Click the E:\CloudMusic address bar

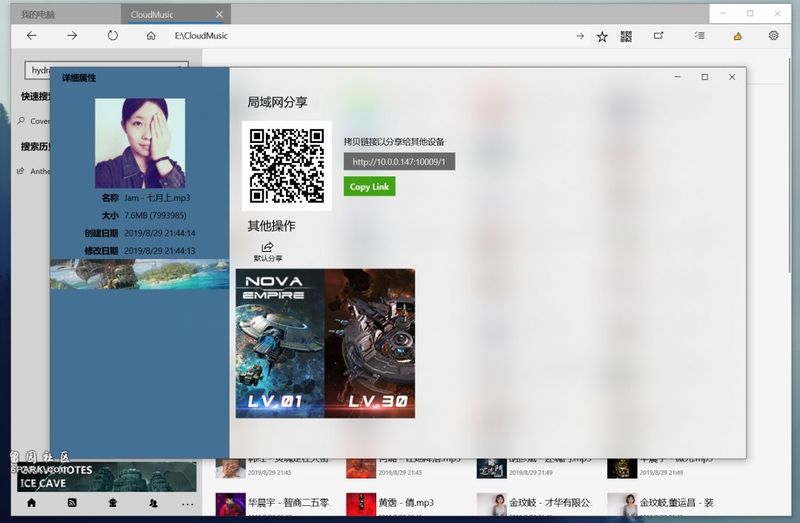tap(370, 36)
